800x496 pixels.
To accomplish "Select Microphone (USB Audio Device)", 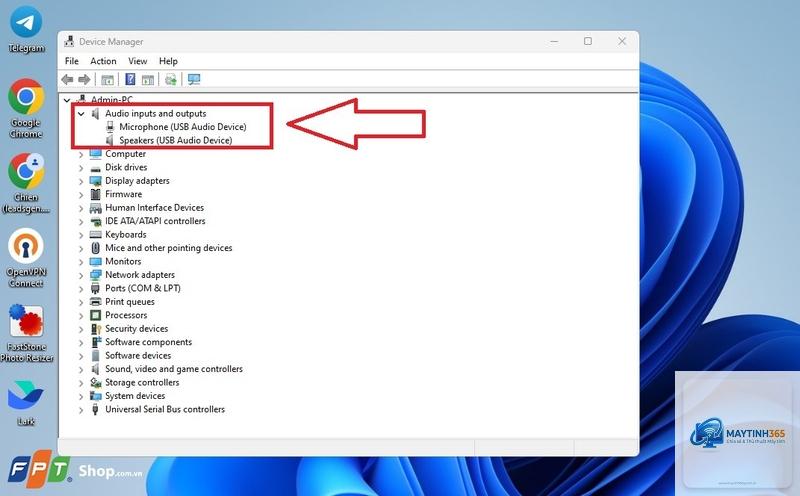I will tap(183, 127).
